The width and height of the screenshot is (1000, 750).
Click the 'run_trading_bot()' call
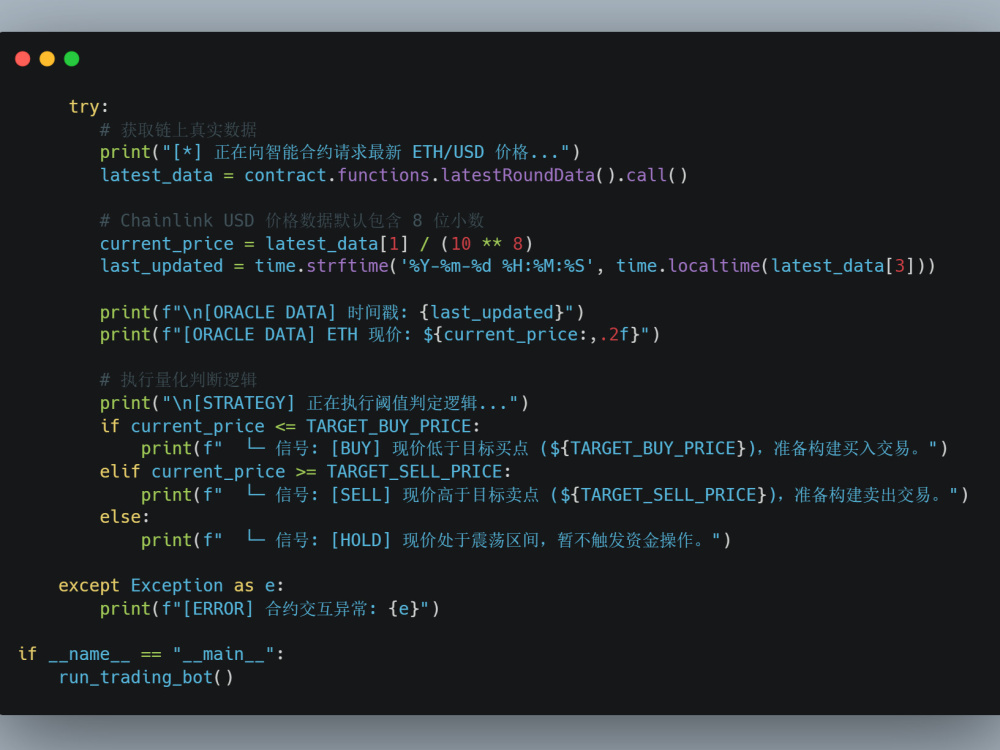click(x=146, y=677)
